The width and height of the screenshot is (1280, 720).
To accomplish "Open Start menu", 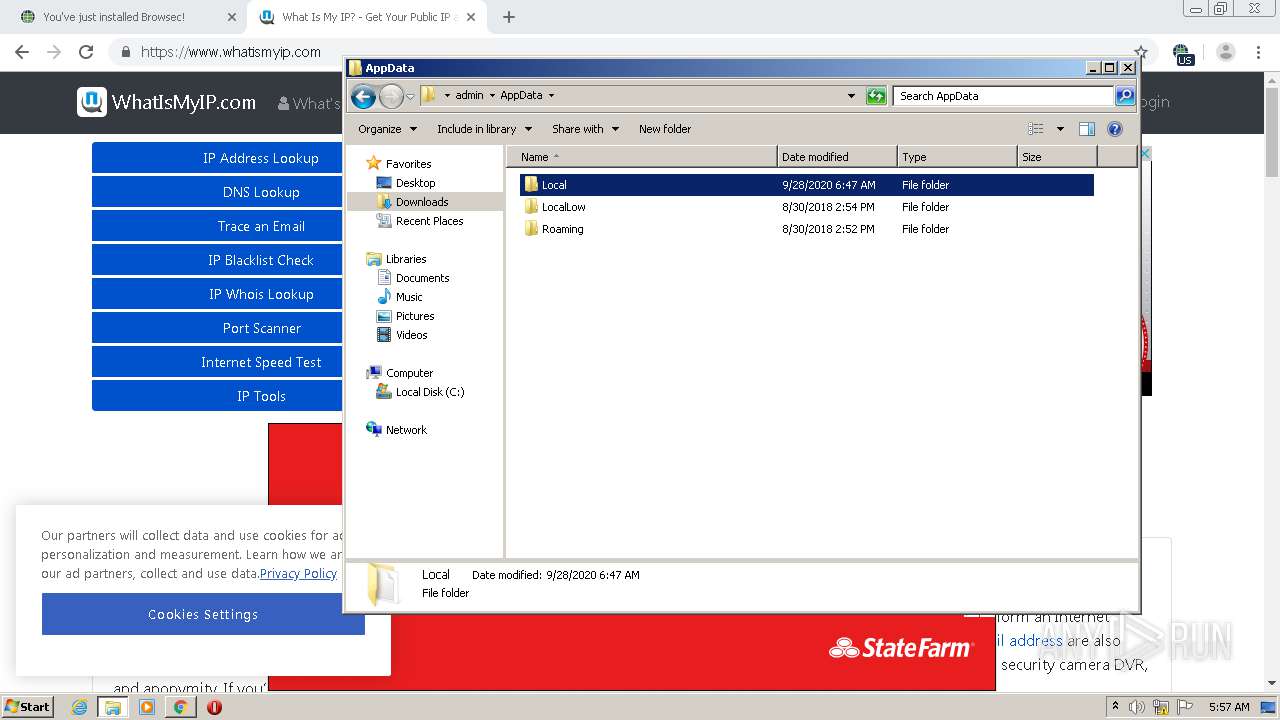I will click(28, 707).
